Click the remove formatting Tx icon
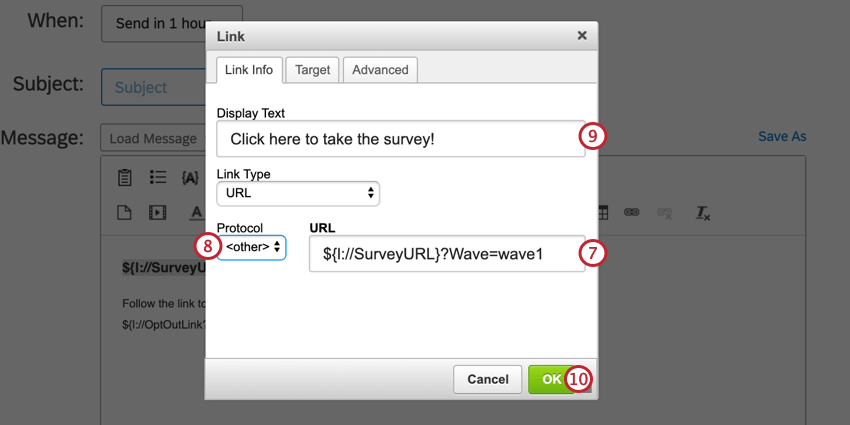This screenshot has width=850, height=425. (703, 212)
